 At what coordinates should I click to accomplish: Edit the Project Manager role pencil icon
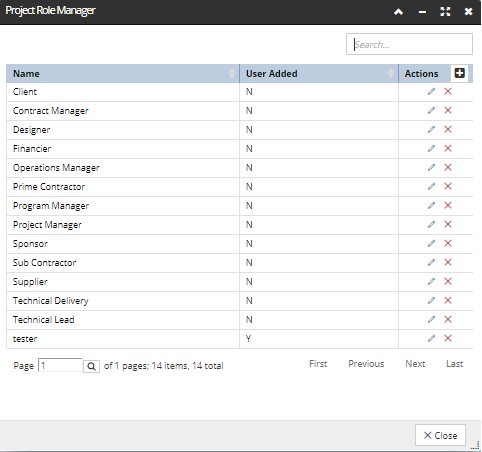point(431,224)
